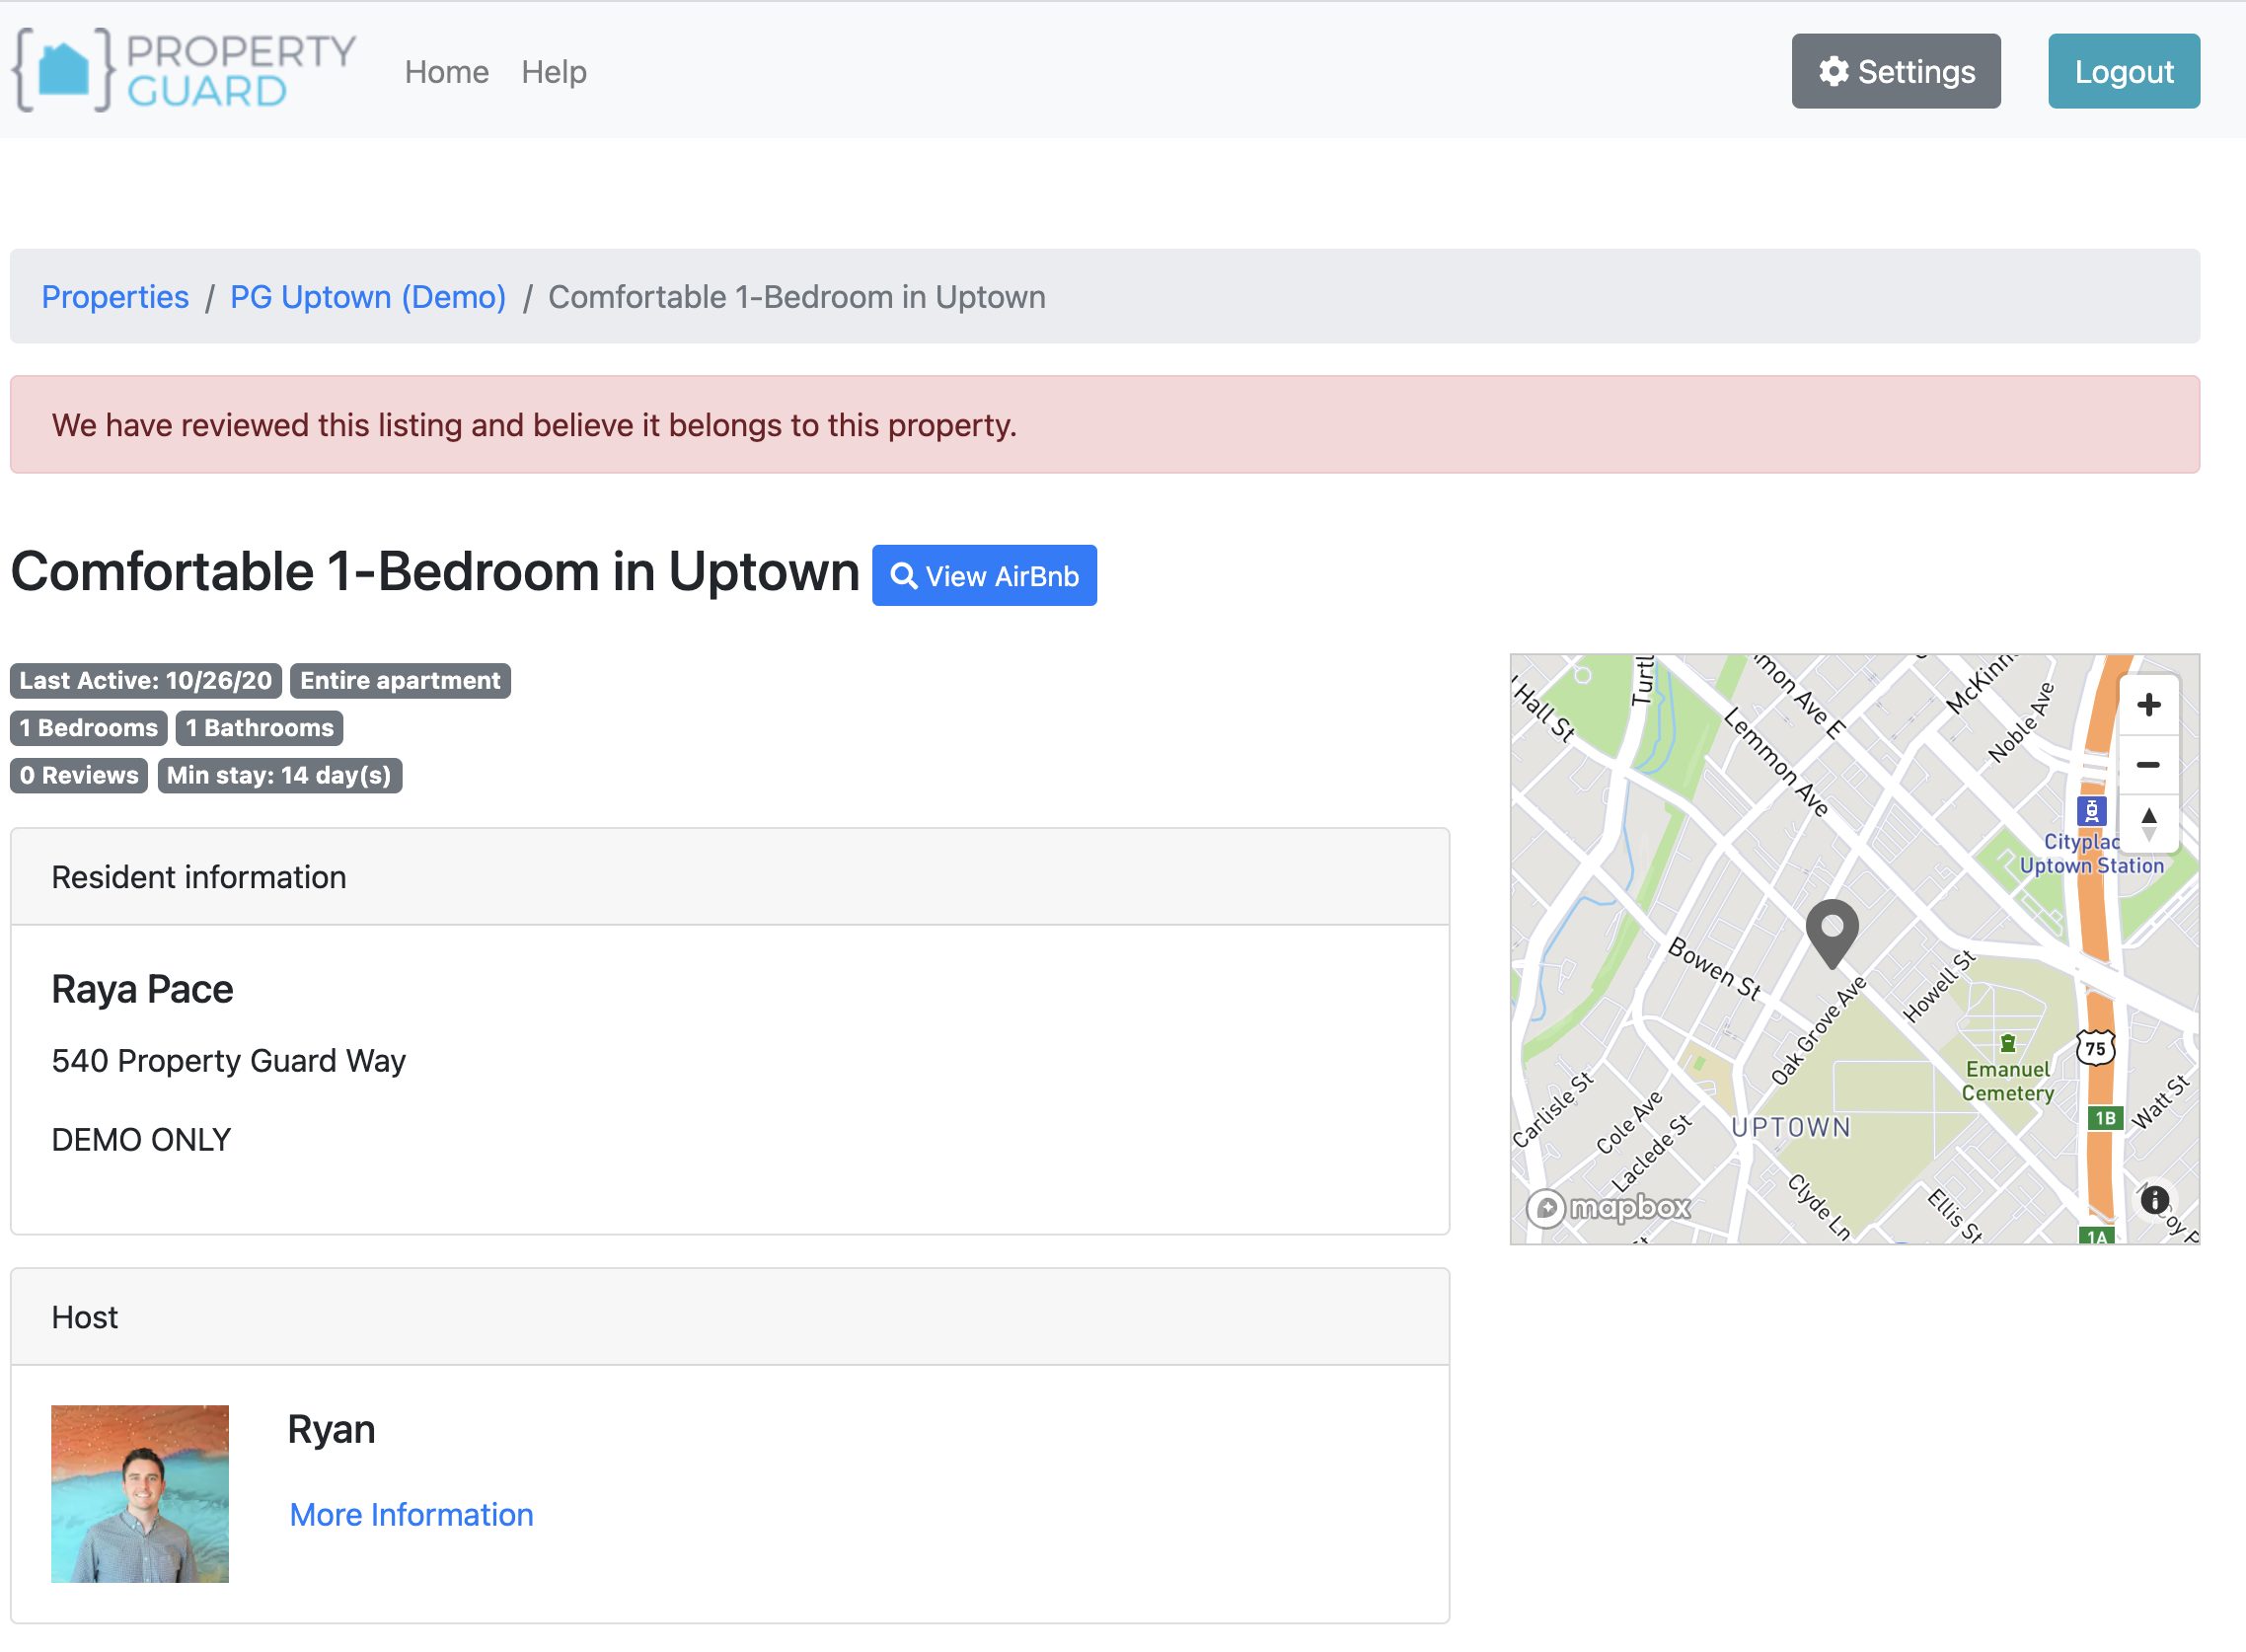Click the '0 Reviews' badge
Viewport: 2246px width, 1652px height.
(x=78, y=775)
